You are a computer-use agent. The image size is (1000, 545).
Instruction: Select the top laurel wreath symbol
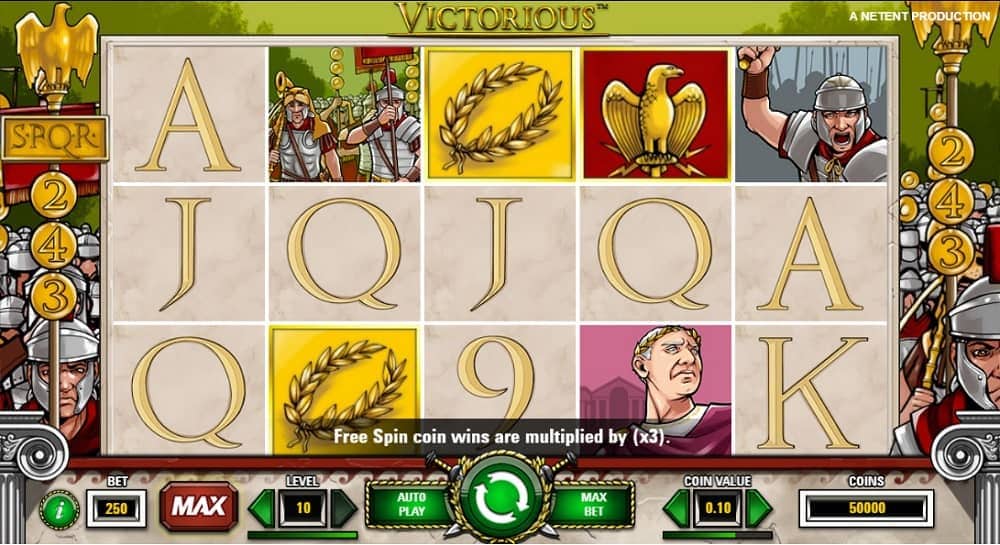[501, 113]
